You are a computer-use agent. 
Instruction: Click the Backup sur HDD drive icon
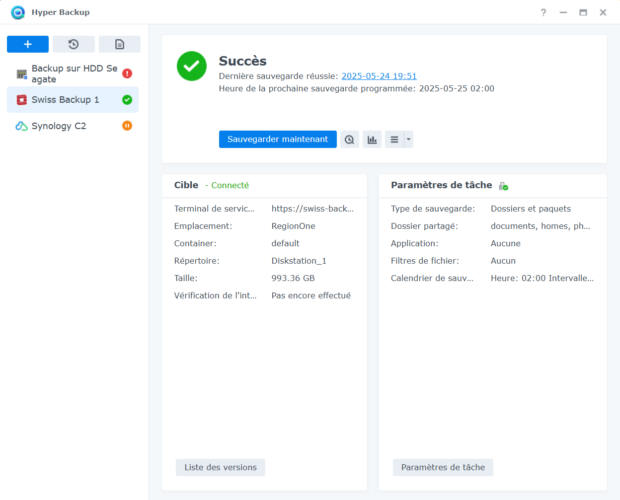(x=21, y=74)
